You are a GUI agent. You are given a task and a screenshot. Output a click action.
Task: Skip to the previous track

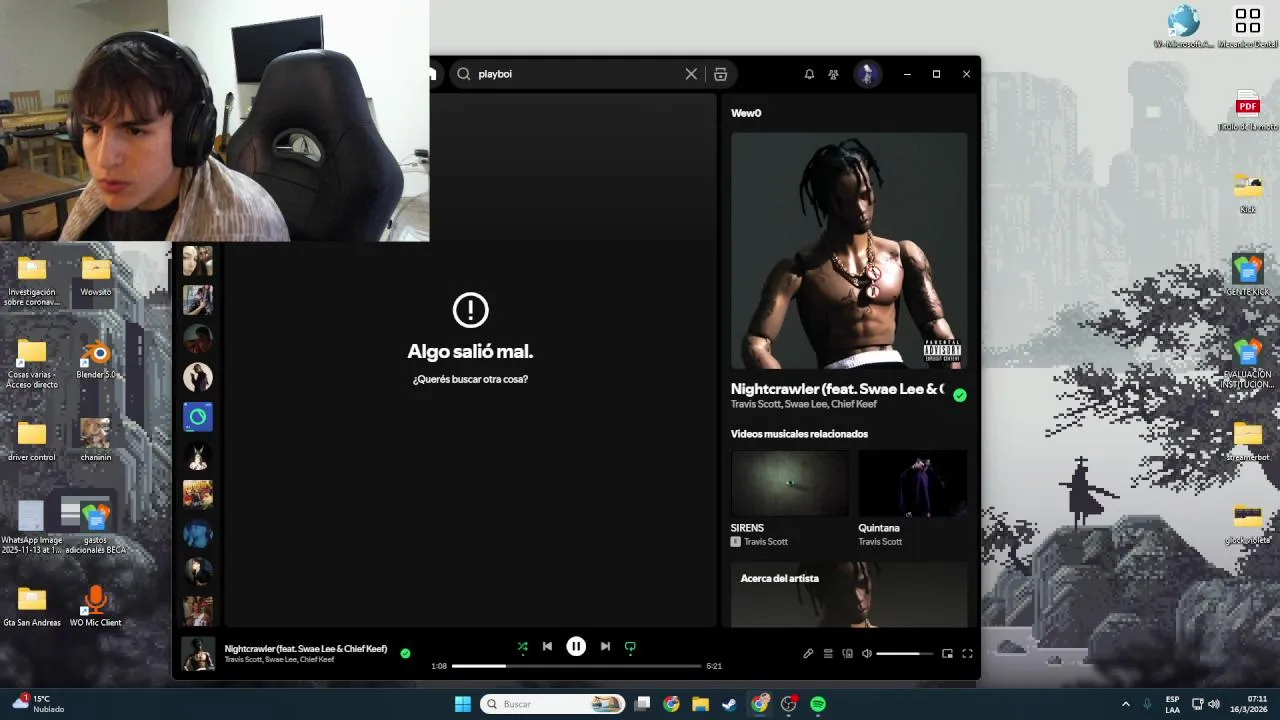547,647
